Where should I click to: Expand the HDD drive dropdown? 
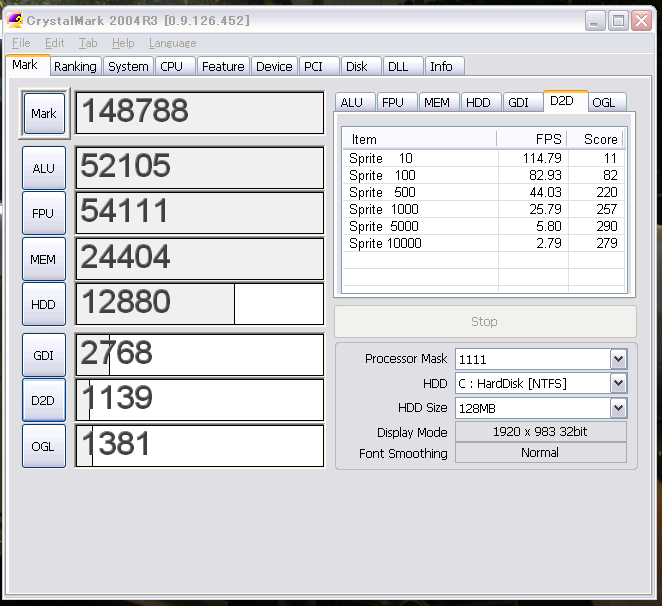618,383
